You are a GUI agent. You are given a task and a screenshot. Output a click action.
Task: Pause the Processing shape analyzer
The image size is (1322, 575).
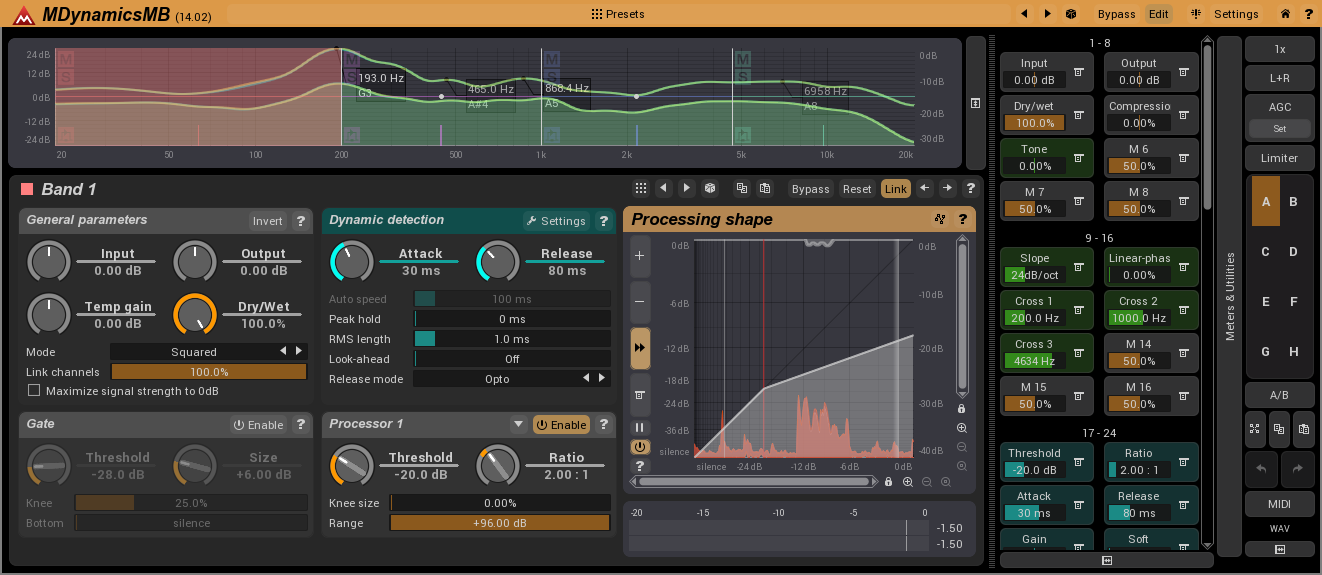tap(640, 427)
